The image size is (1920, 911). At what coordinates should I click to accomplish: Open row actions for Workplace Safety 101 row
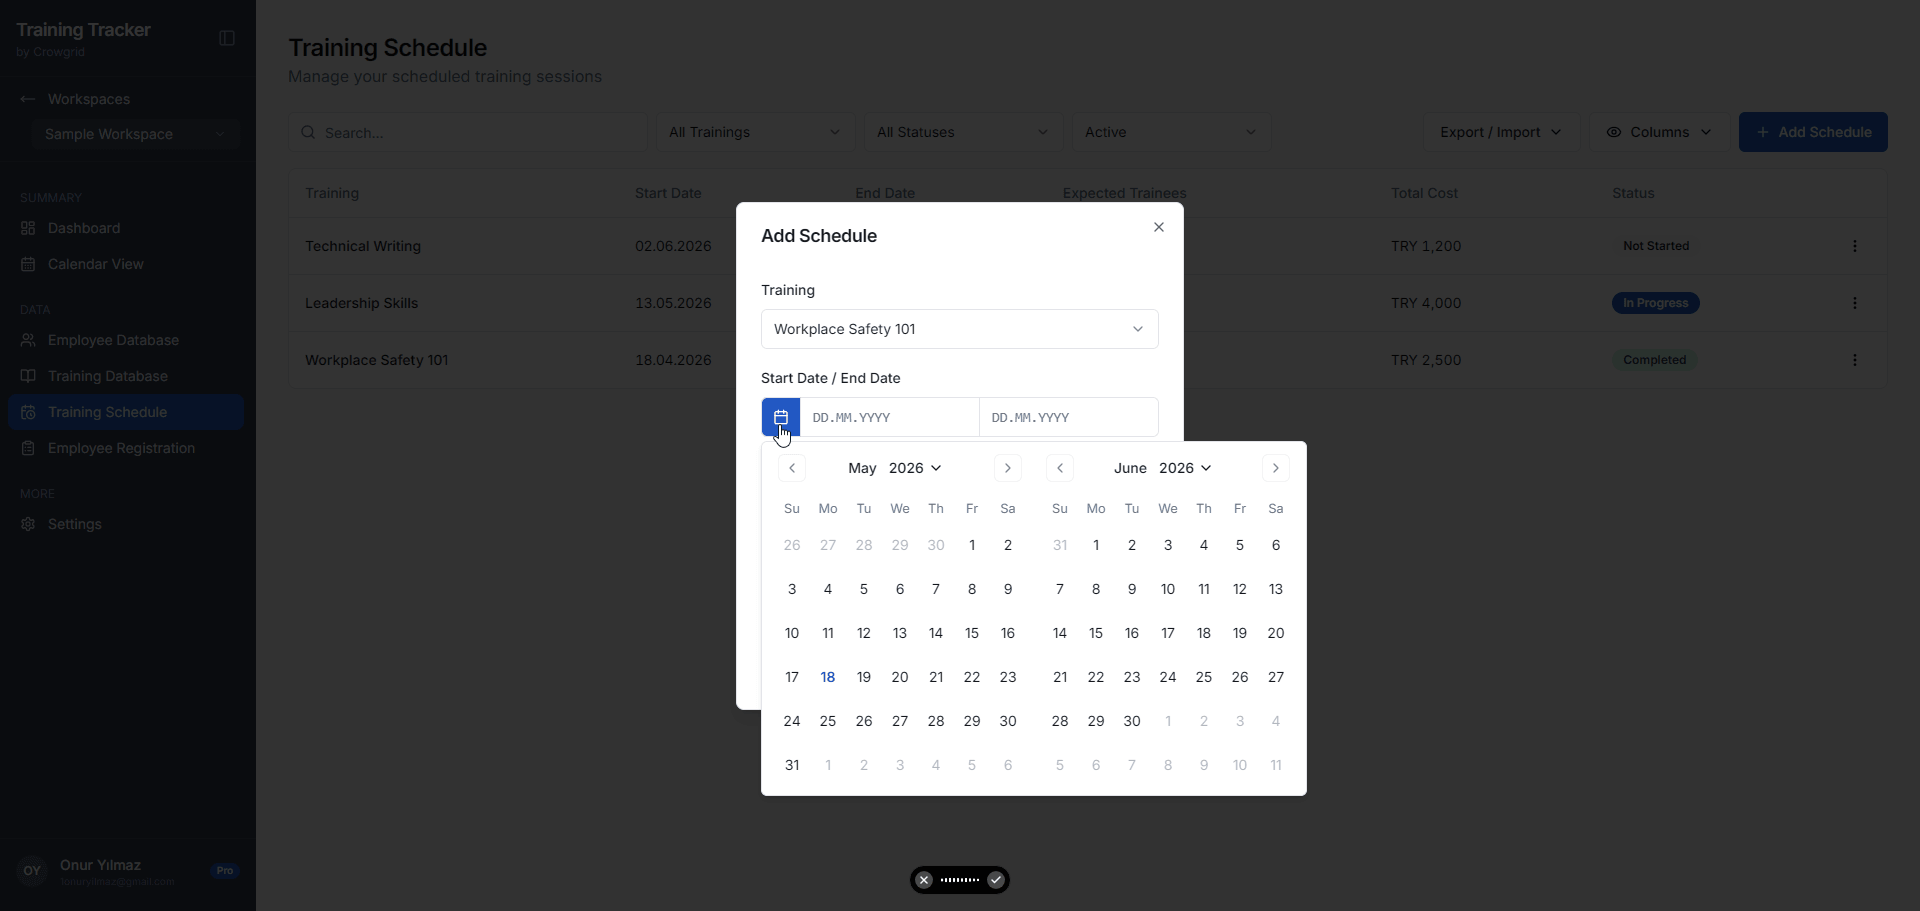tap(1855, 360)
